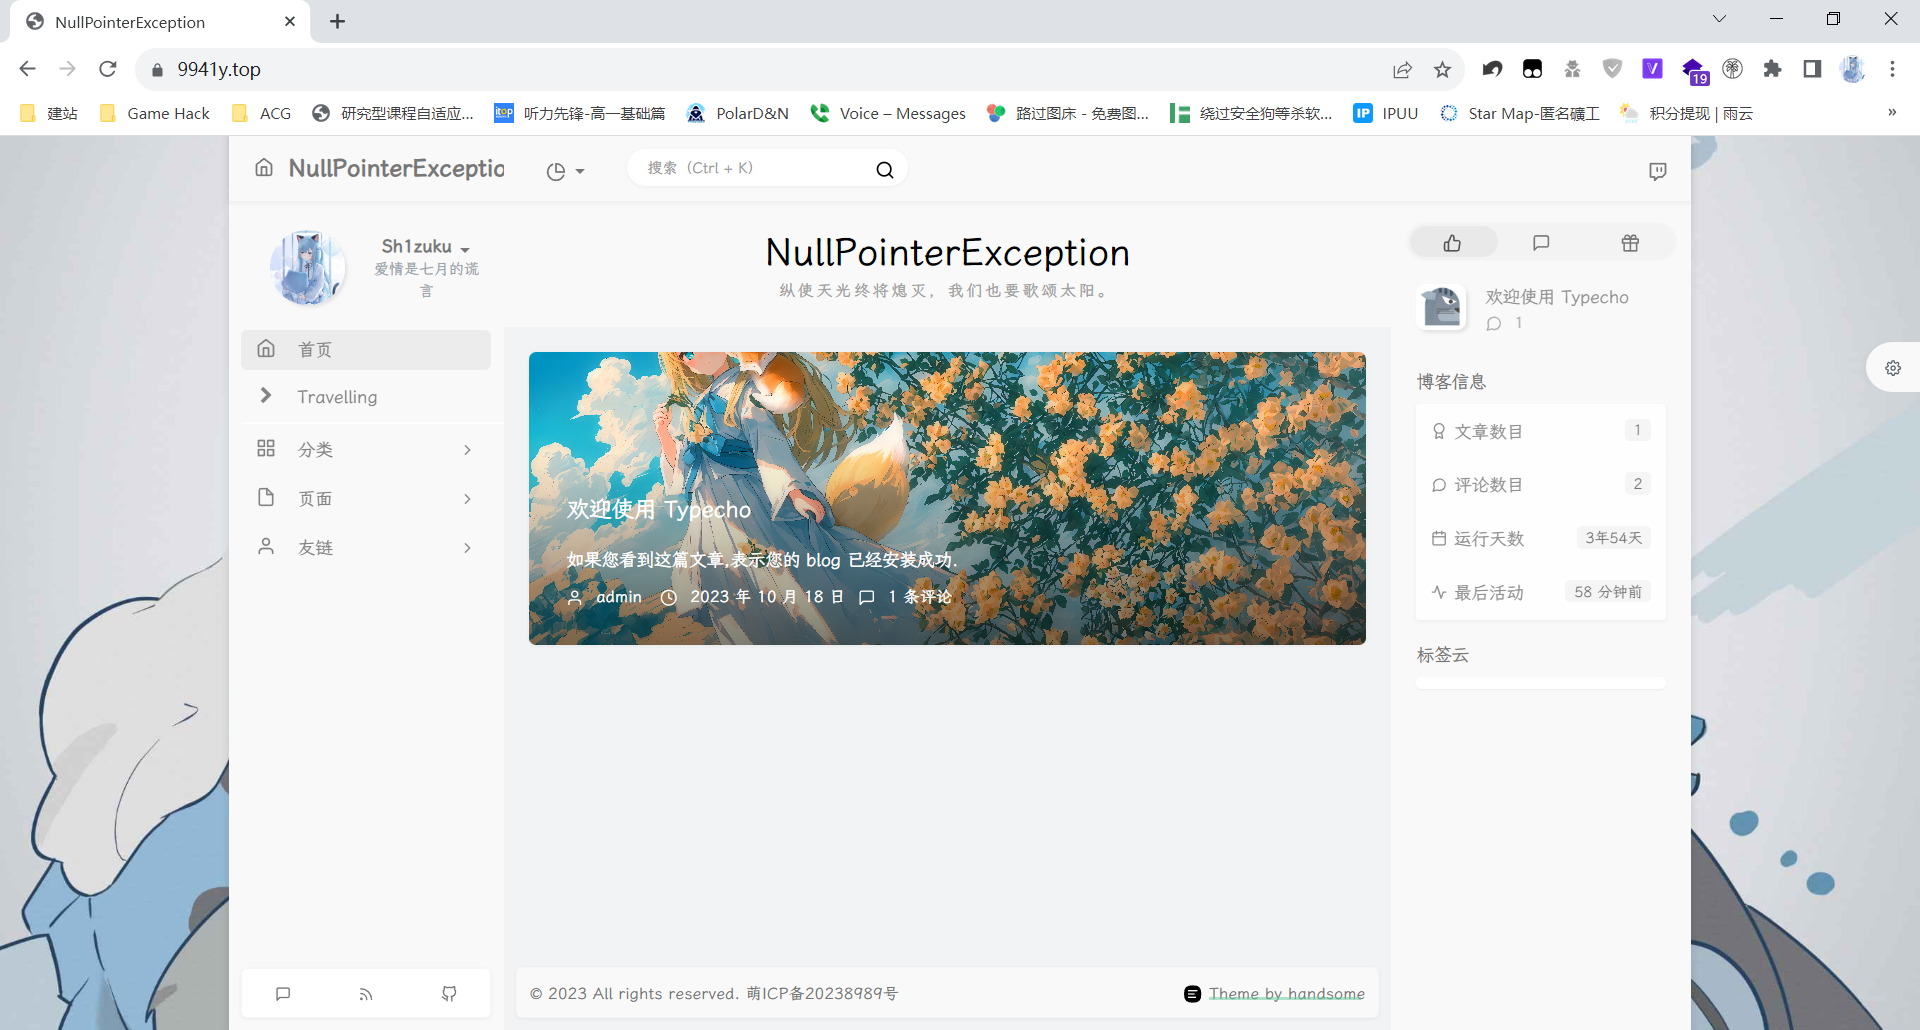Viewport: 1920px width, 1030px height.
Task: Open the browser profile avatar
Action: [1852, 69]
